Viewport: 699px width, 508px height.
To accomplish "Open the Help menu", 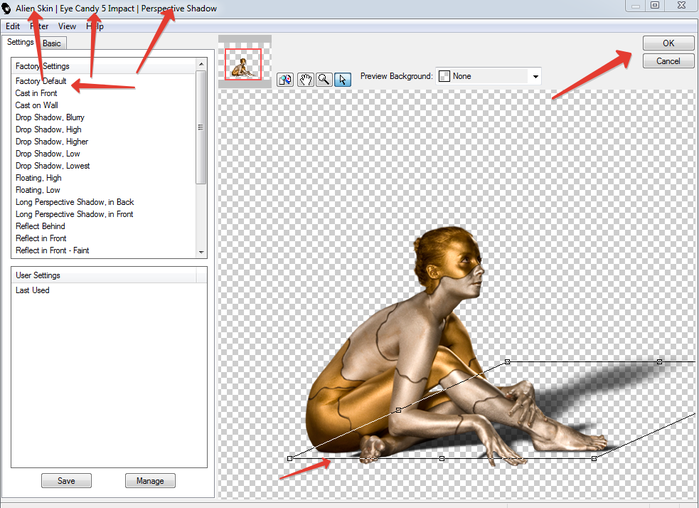I will 95,26.
